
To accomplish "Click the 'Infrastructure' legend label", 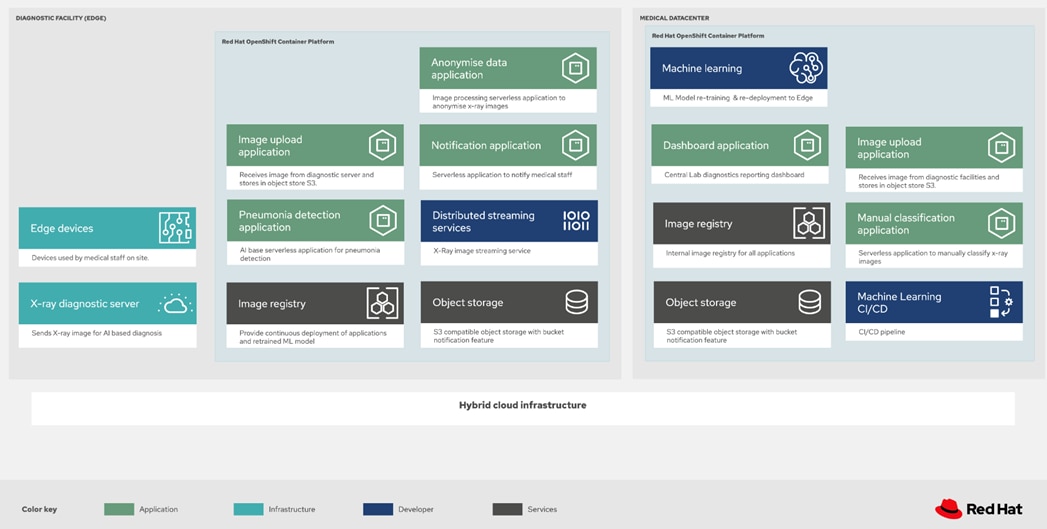I will 292,509.
